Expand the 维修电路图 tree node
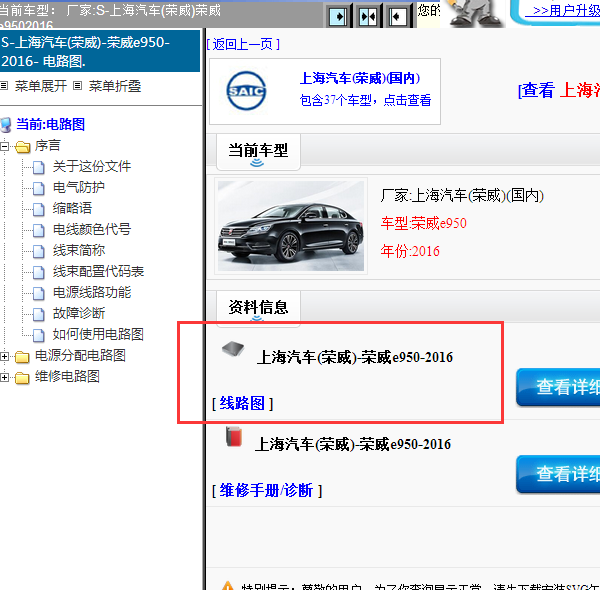Screen dimensions: 600x590 pyautogui.click(x=4, y=378)
